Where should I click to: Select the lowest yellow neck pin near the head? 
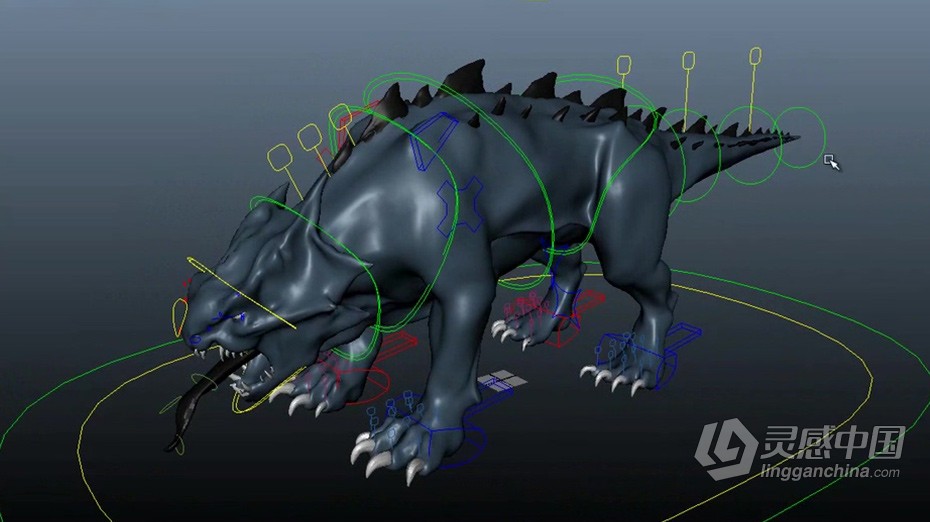coord(279,157)
